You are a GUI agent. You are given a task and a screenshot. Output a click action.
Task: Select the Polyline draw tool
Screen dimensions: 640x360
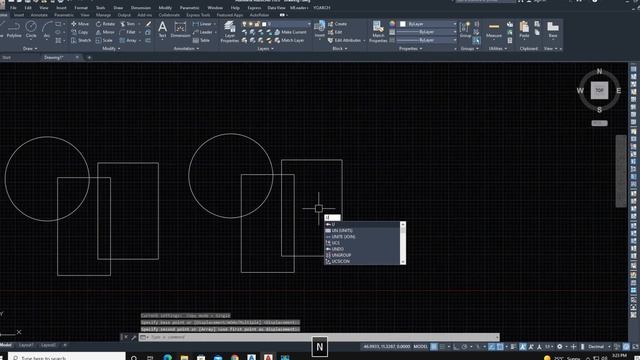tap(13, 29)
